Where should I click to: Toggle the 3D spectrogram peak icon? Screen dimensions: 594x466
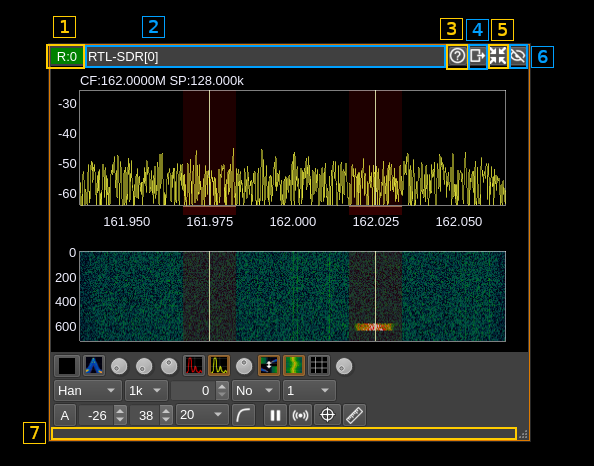pos(94,366)
